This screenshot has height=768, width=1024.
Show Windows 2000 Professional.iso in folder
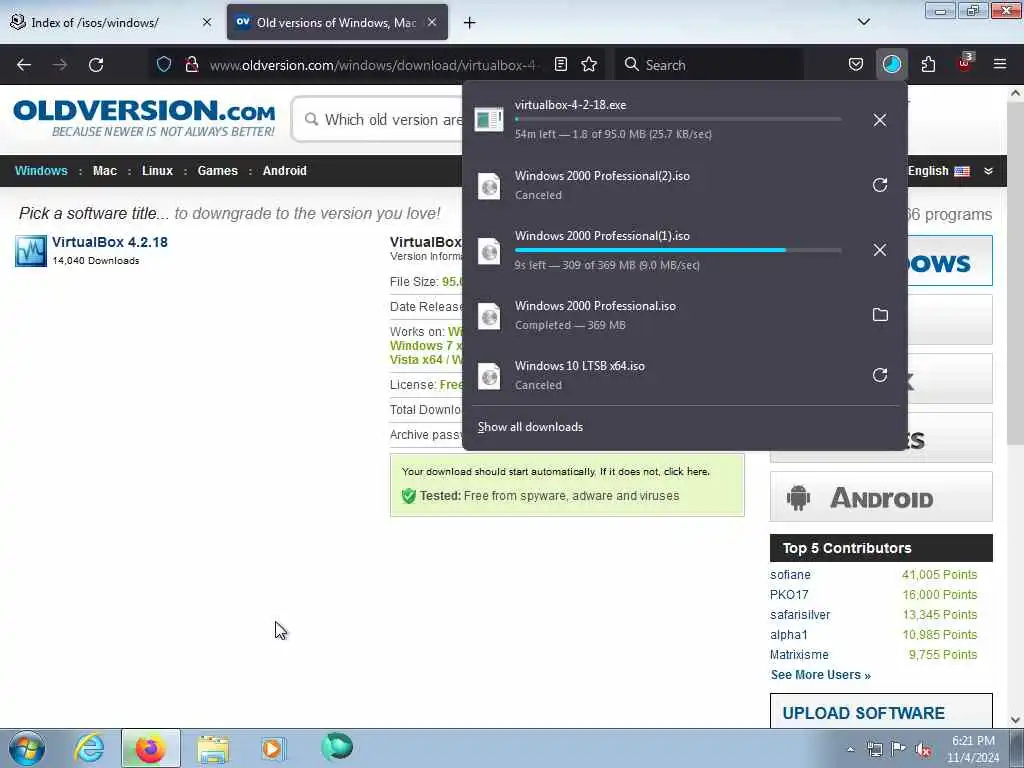tap(880, 315)
